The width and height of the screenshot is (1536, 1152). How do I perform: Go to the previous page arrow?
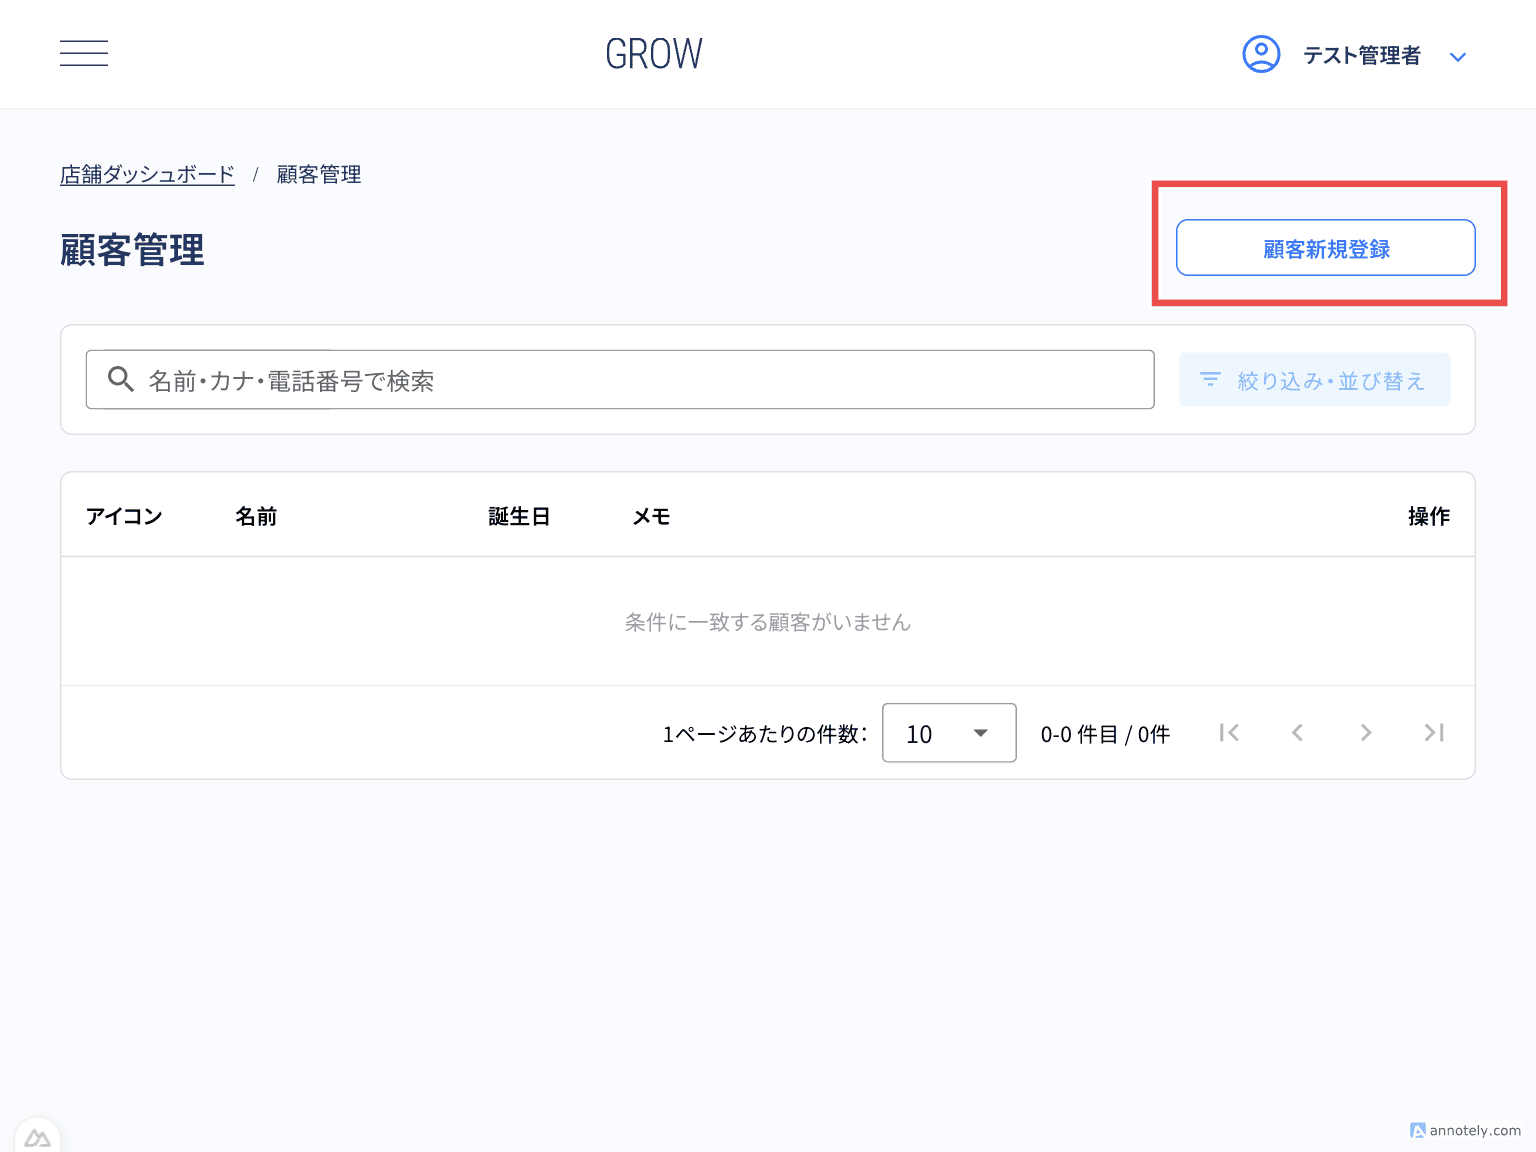pos(1297,733)
